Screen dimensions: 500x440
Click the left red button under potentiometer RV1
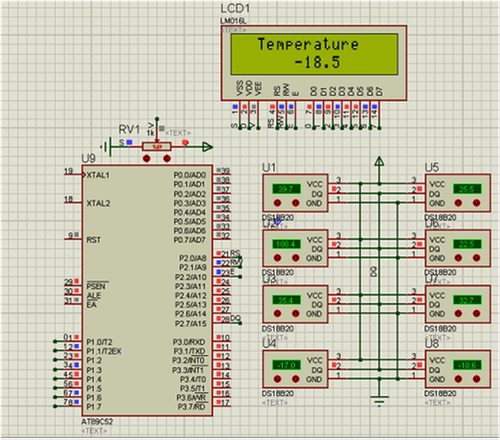click(x=146, y=158)
